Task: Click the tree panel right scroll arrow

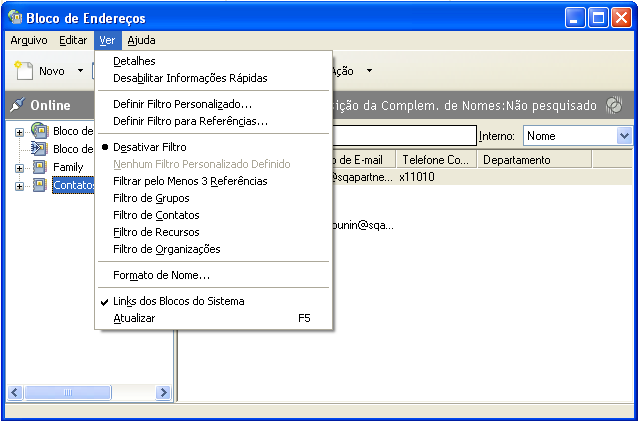Action: click(164, 393)
